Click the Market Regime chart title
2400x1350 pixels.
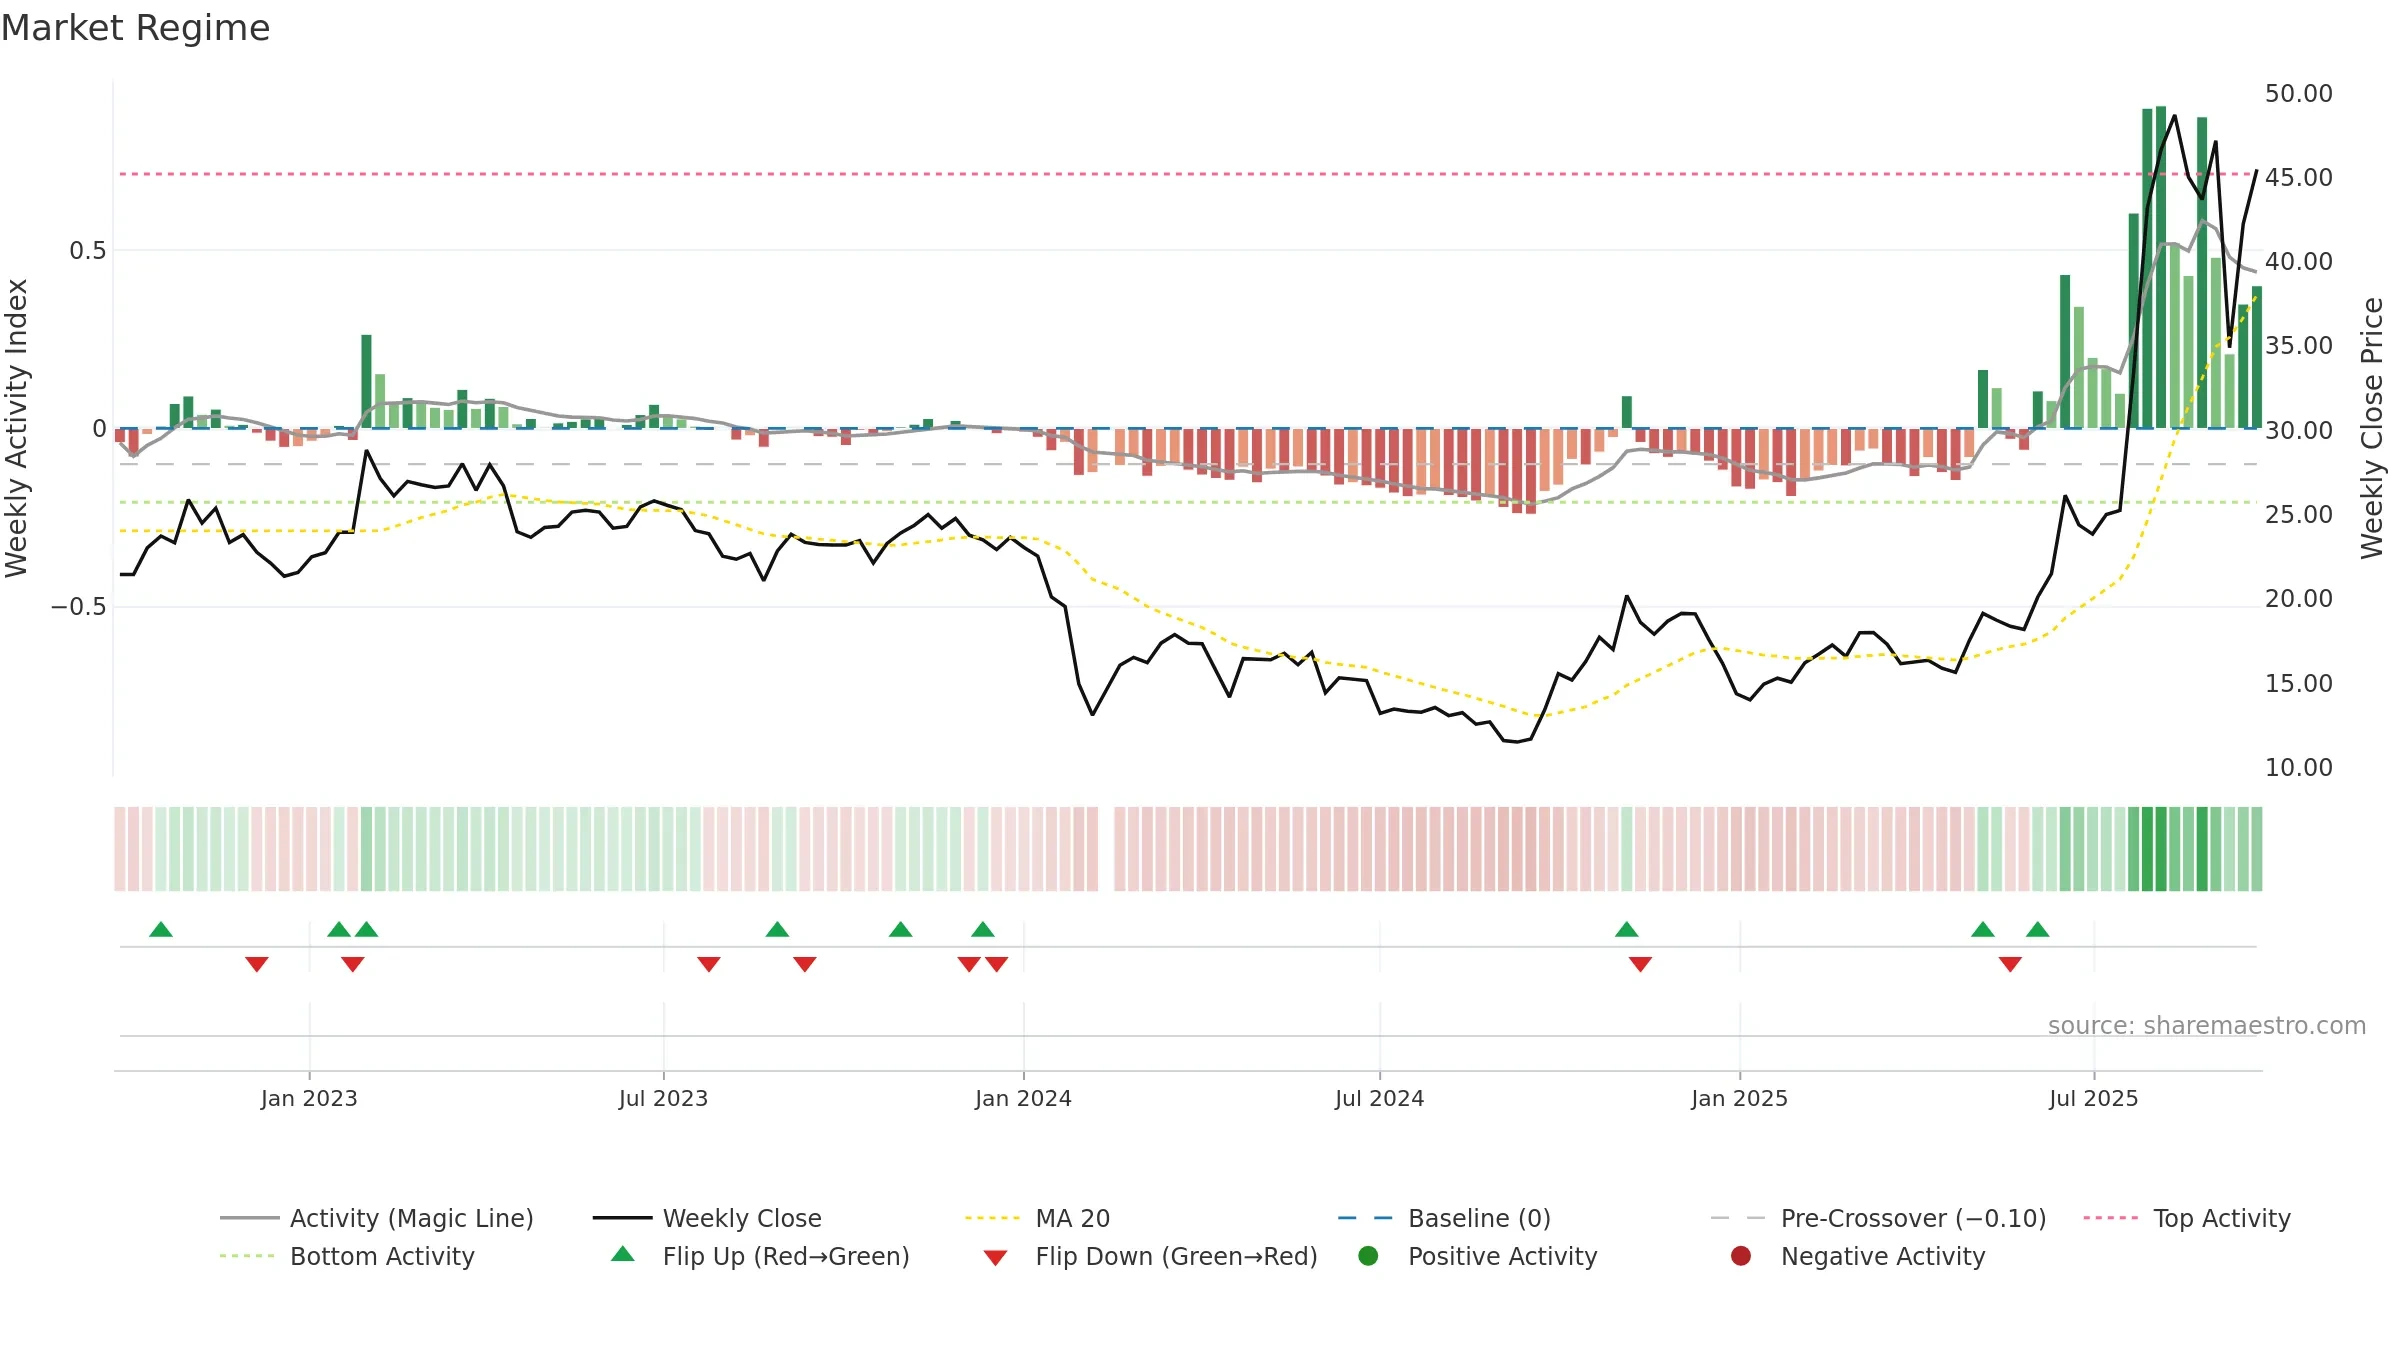(135, 28)
